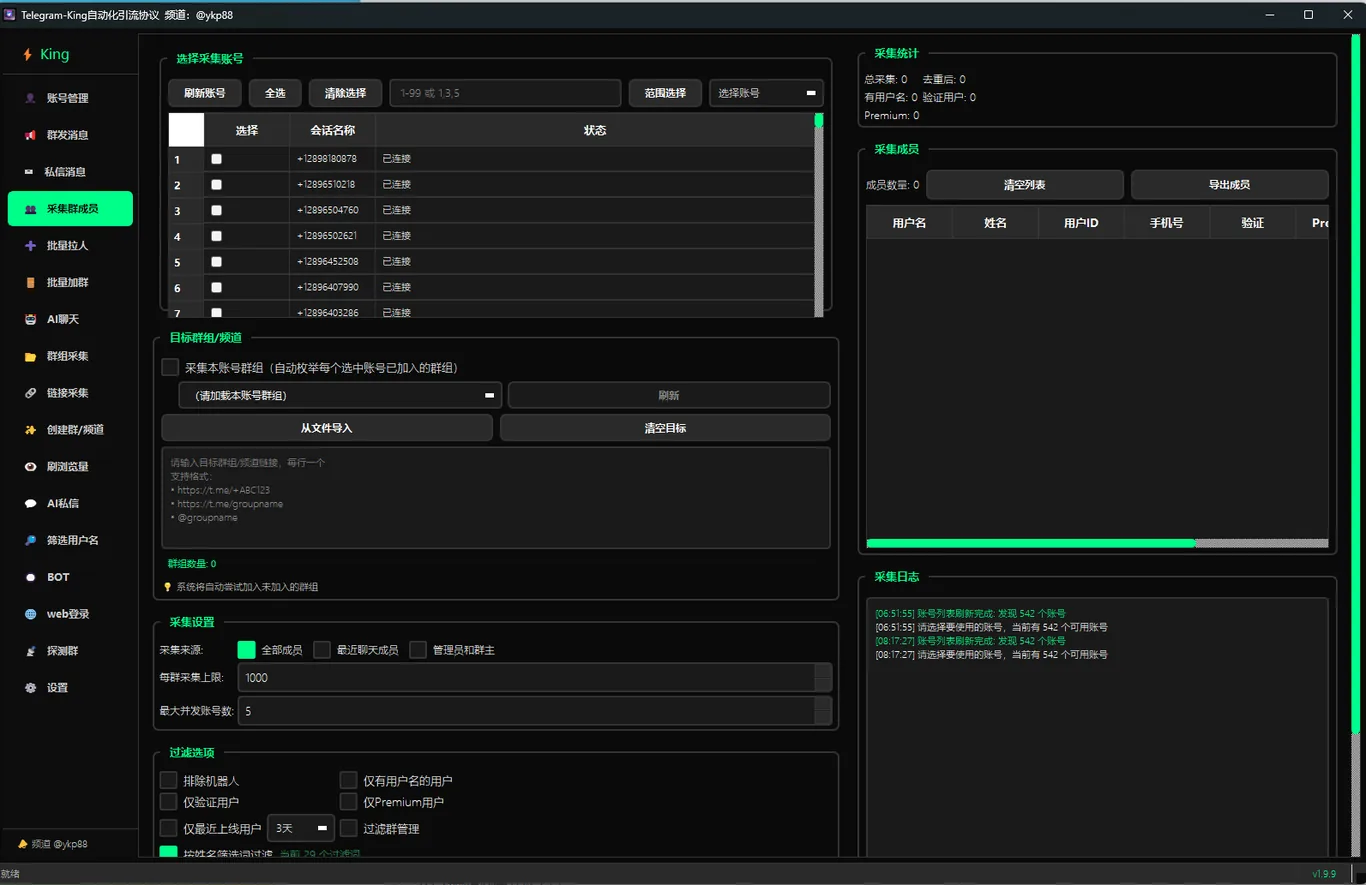Tick the checkbox for account +12896510218
This screenshot has height=885, width=1366.
point(217,185)
